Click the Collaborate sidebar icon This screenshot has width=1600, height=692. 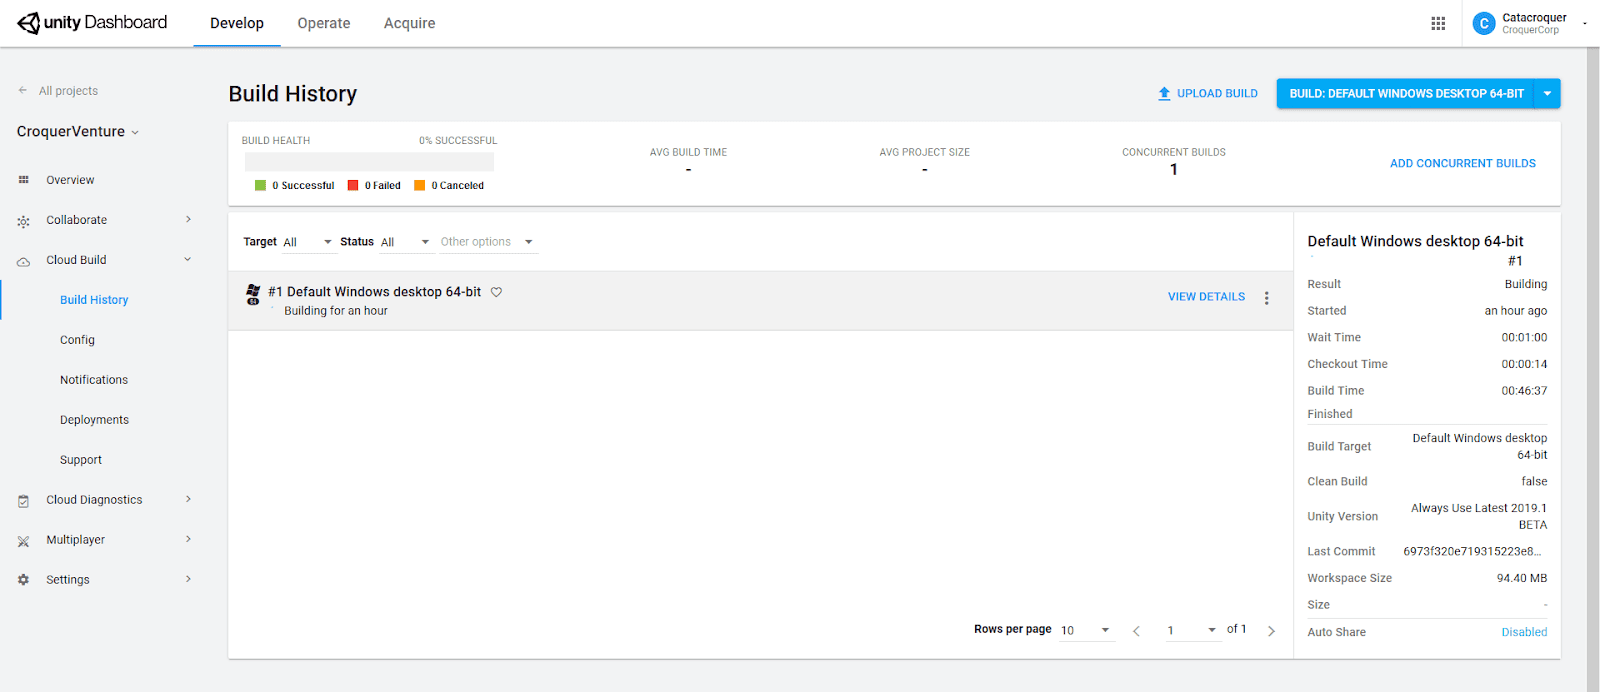[23, 221]
